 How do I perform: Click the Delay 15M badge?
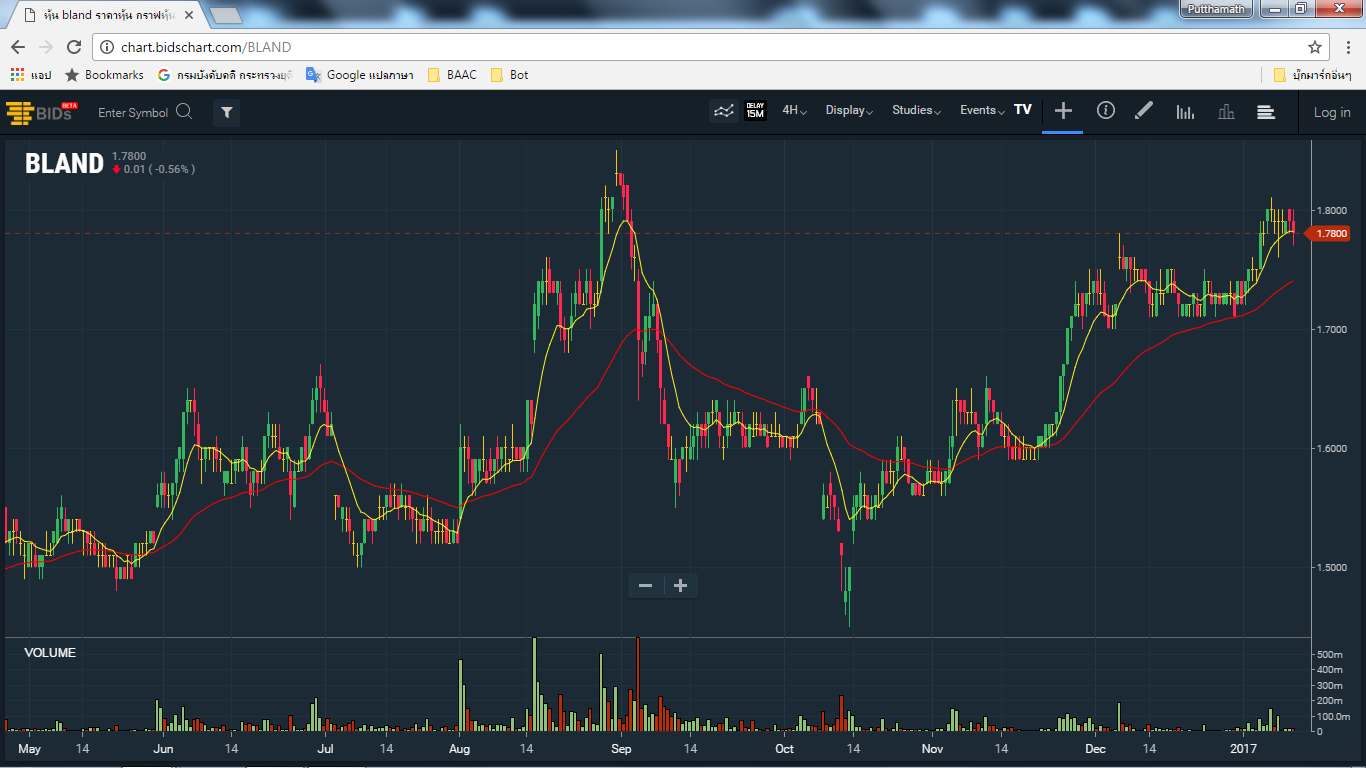click(755, 111)
